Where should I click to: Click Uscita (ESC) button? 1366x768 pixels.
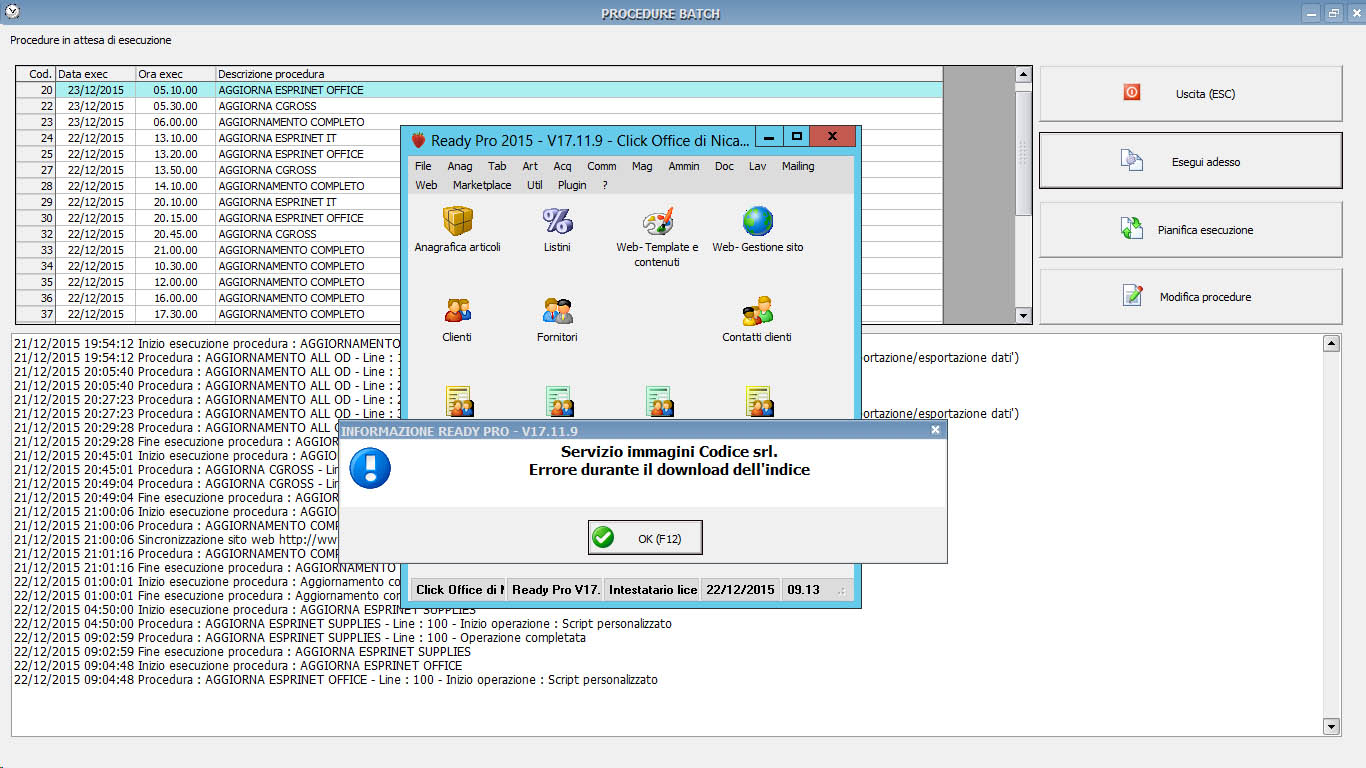pyautogui.click(x=1191, y=94)
